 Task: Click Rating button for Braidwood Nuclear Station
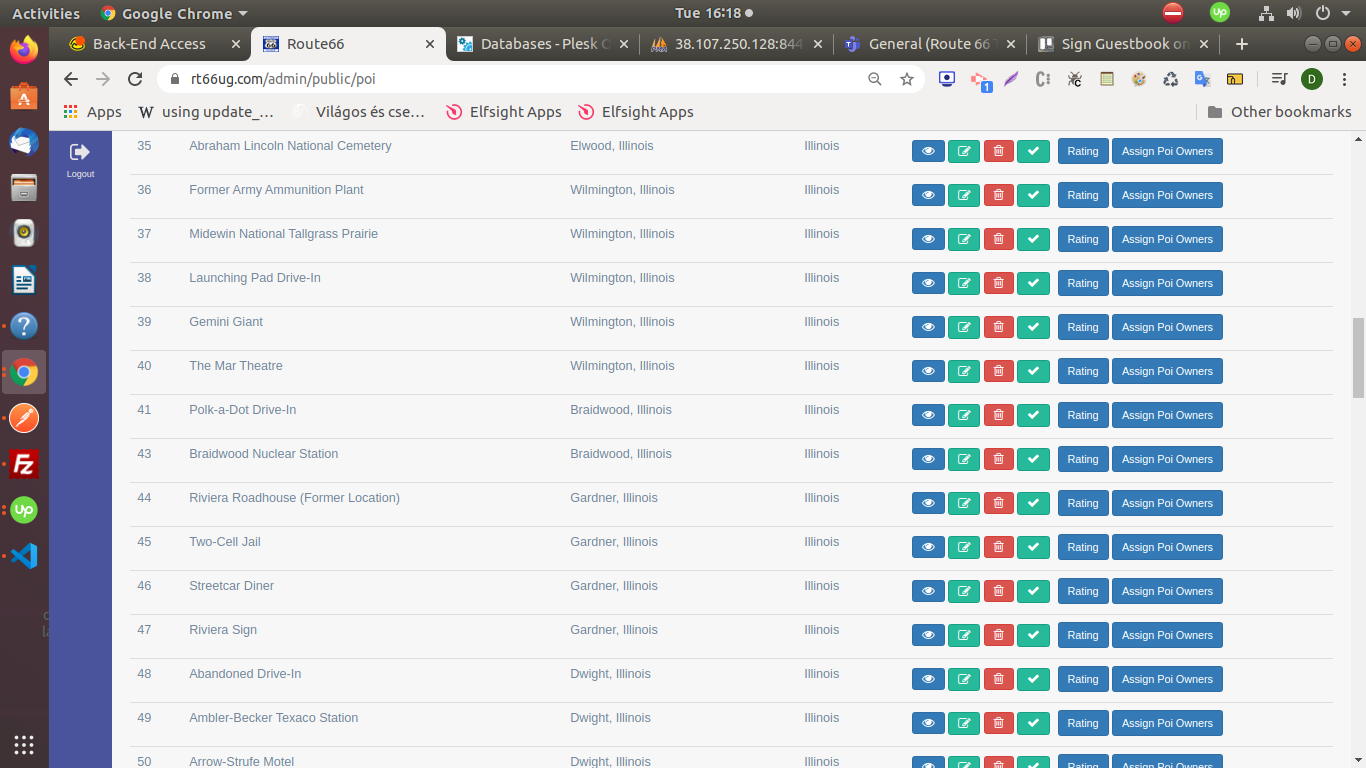point(1083,459)
